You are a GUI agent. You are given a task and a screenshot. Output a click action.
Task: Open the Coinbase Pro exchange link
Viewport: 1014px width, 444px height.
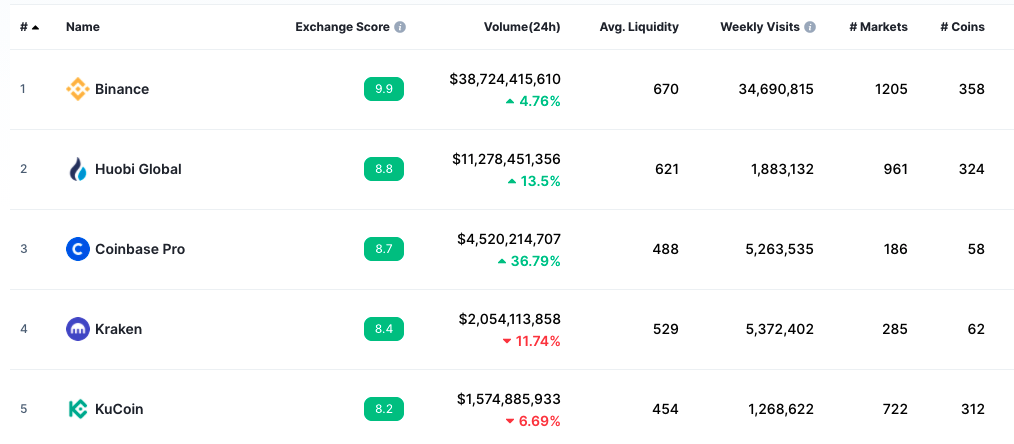139,249
